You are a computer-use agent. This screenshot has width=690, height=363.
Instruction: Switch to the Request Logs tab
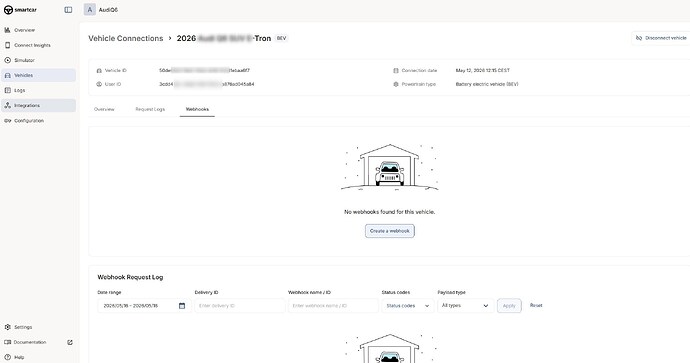click(150, 109)
